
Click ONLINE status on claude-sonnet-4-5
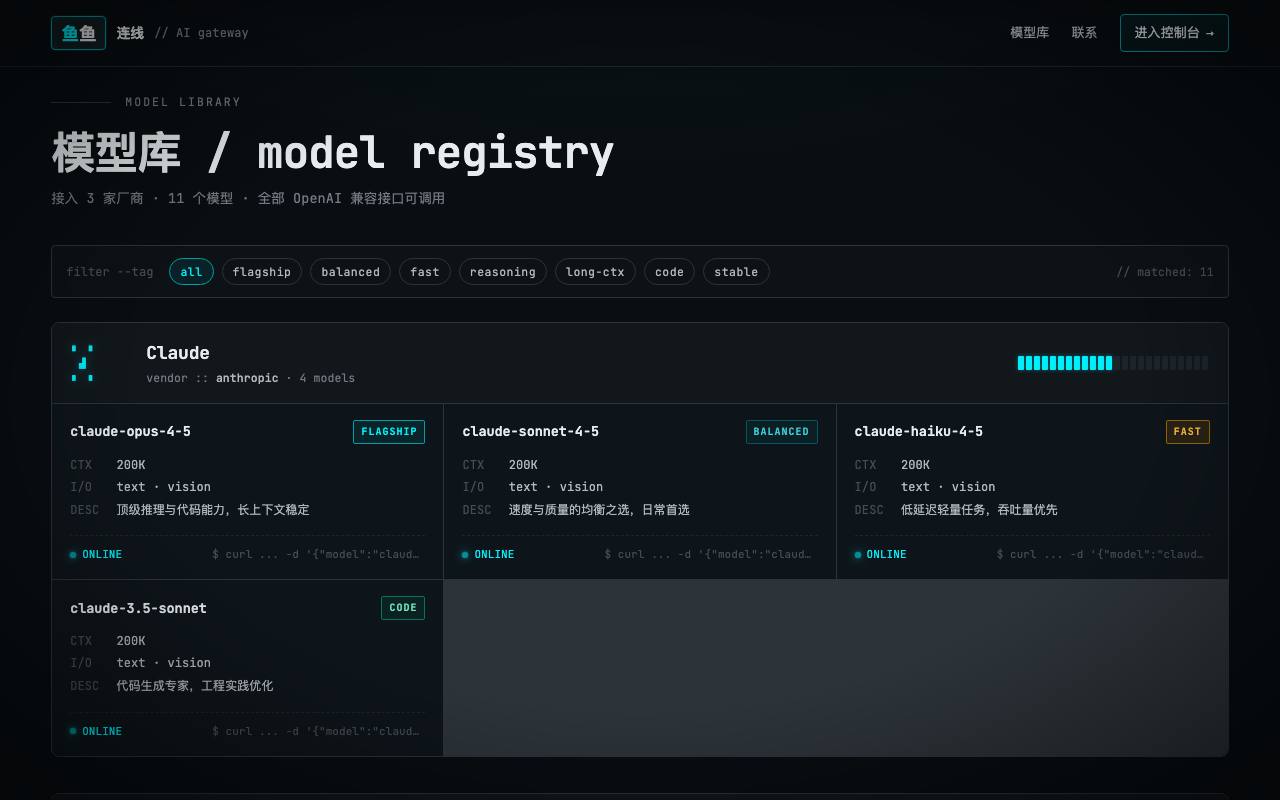488,554
